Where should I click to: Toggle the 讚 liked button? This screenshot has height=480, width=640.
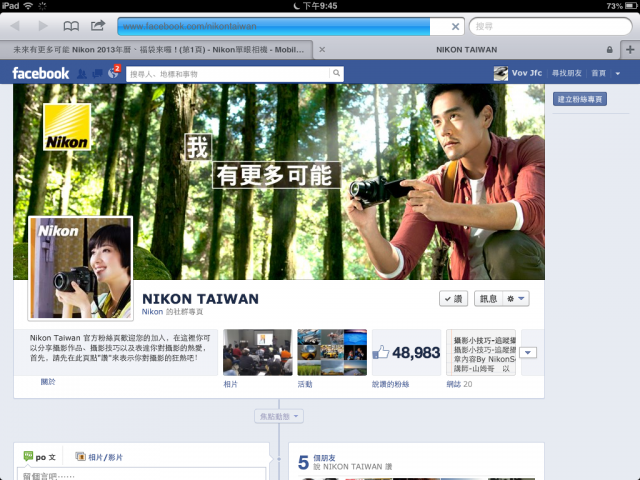pos(453,299)
